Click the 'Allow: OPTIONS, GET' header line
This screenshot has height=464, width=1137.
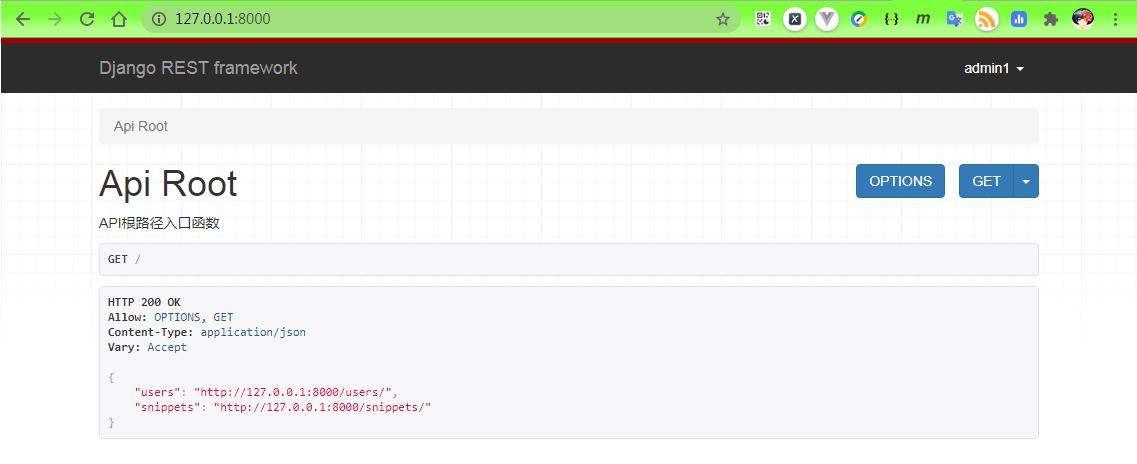point(170,317)
